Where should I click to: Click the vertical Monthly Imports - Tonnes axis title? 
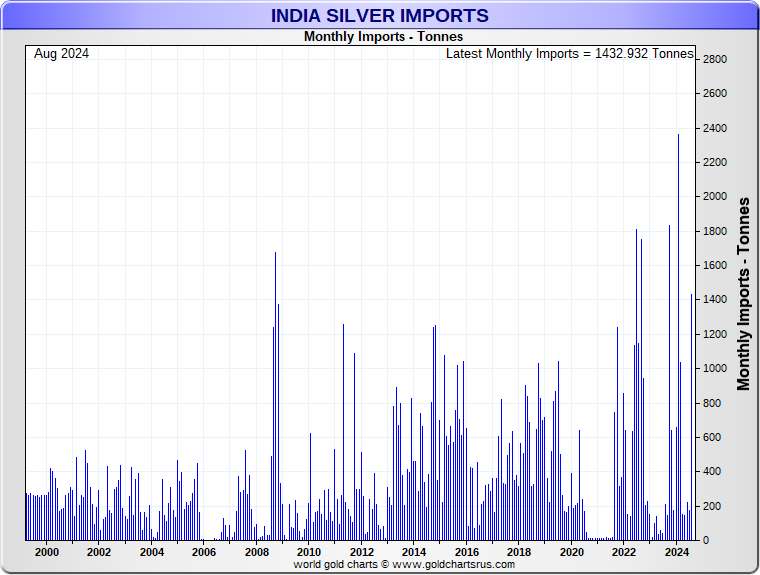pyautogui.click(x=743, y=293)
